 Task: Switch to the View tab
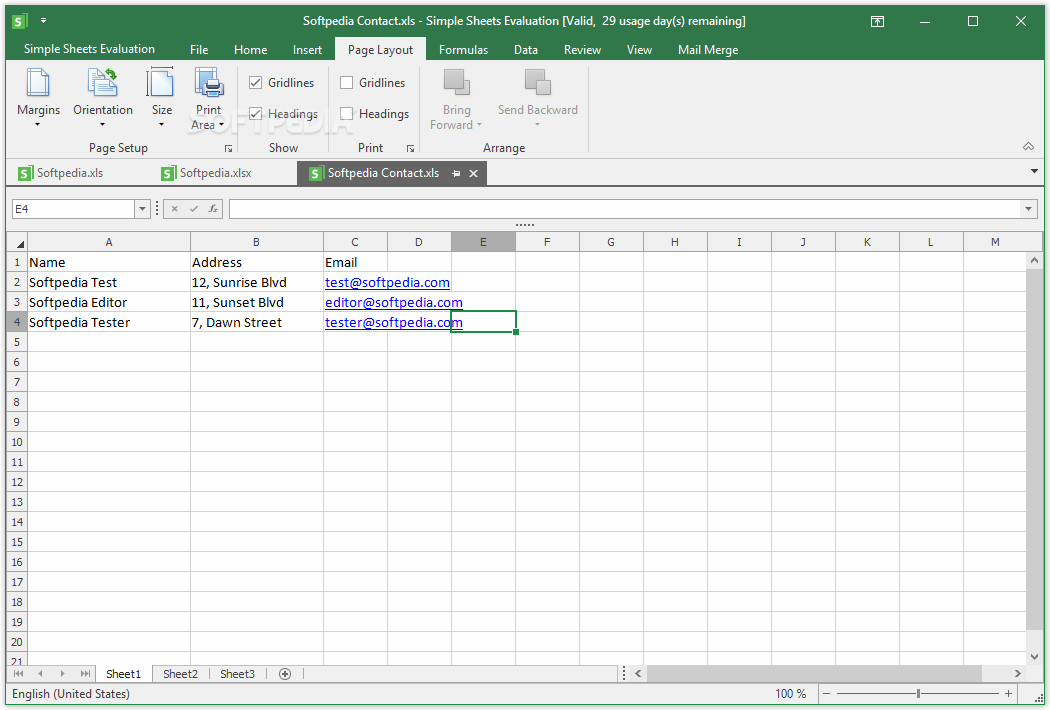point(639,50)
